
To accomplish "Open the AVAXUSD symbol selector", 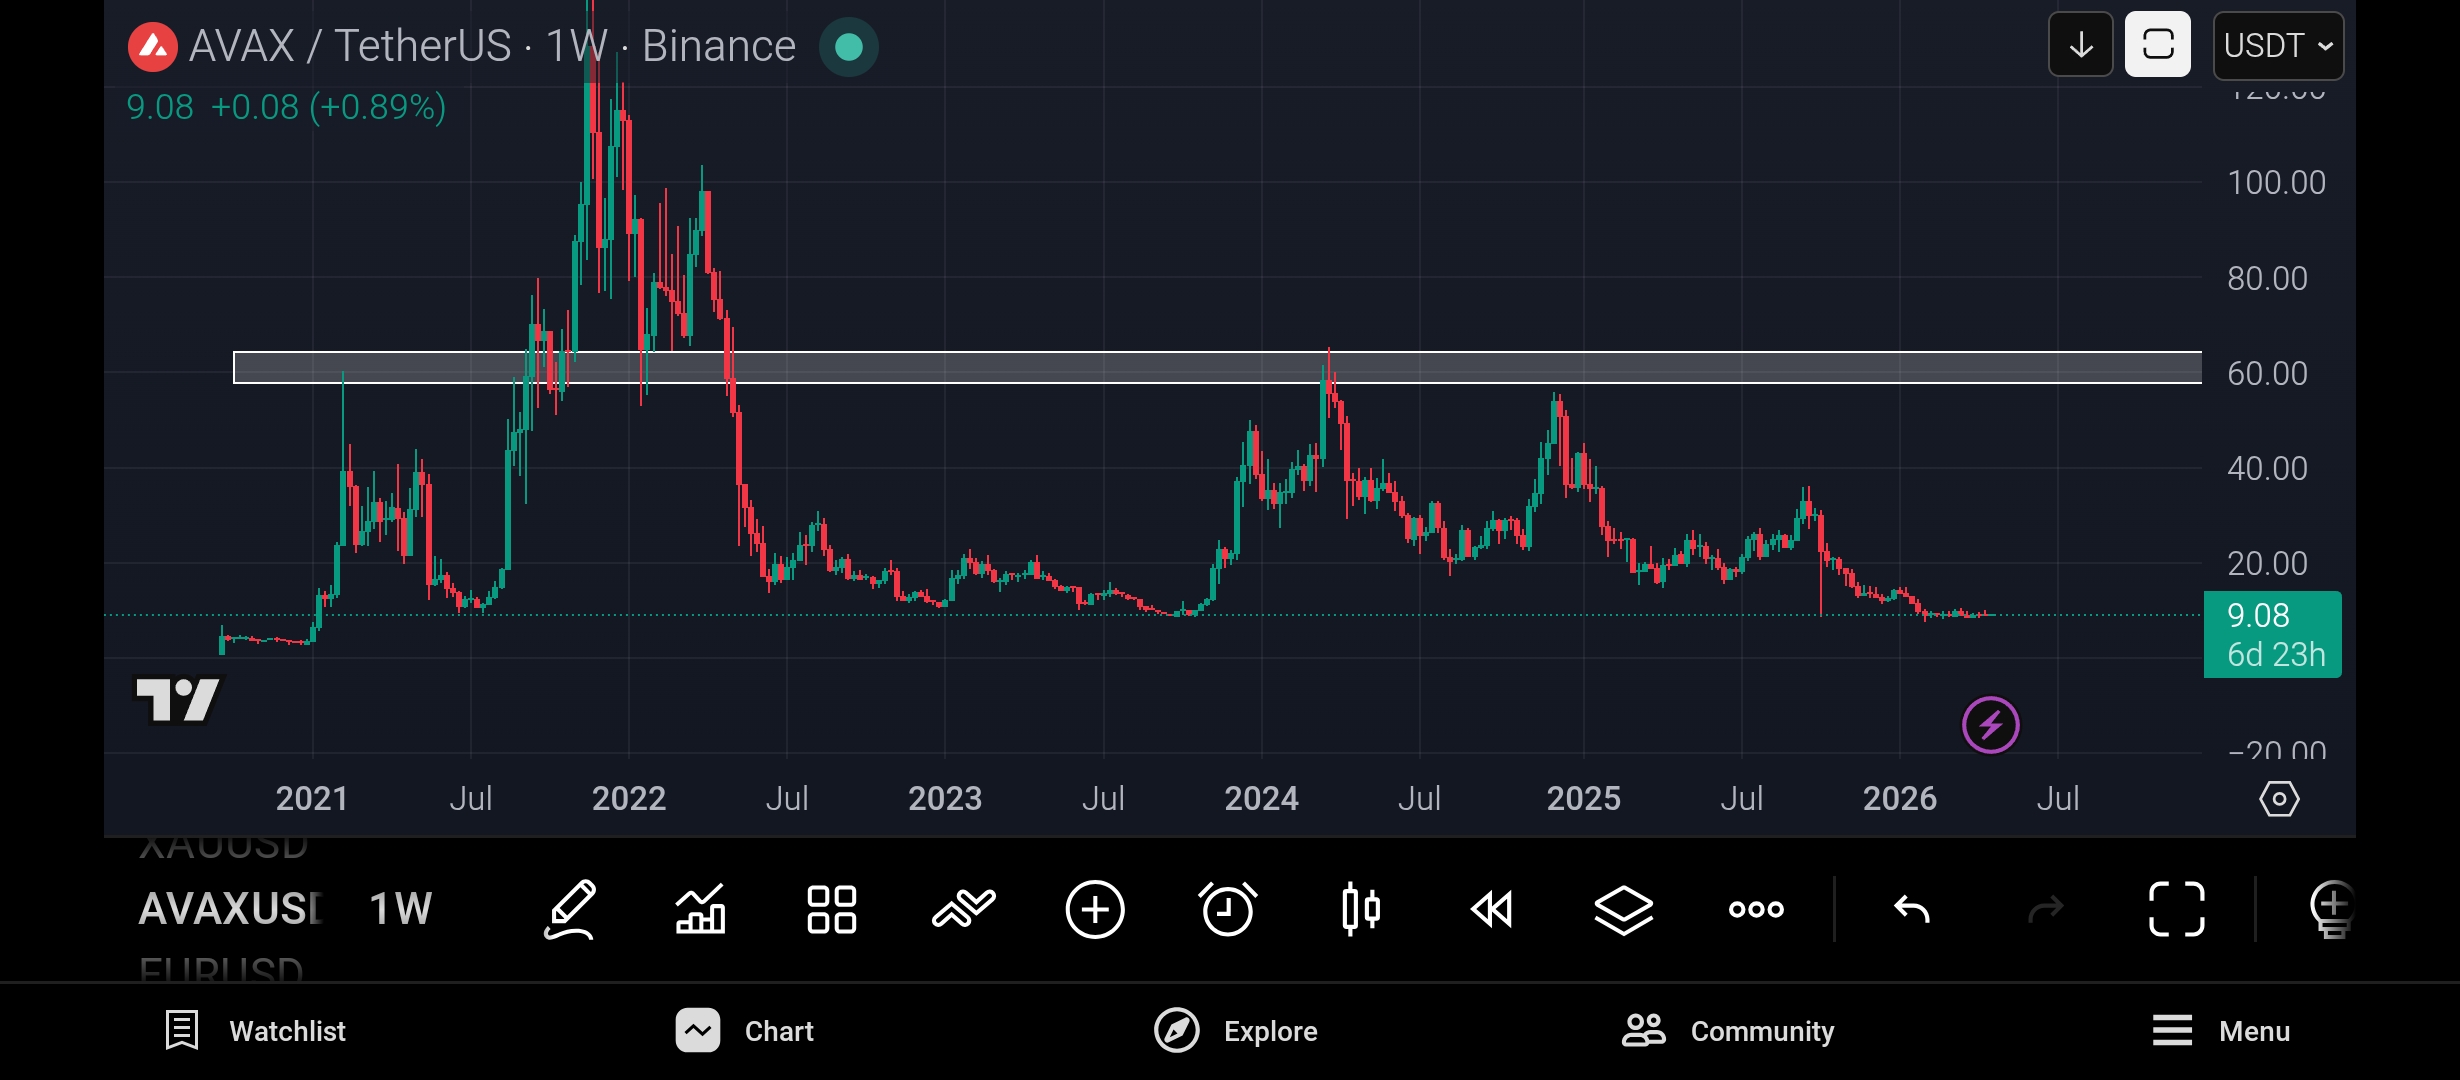I will 230,909.
